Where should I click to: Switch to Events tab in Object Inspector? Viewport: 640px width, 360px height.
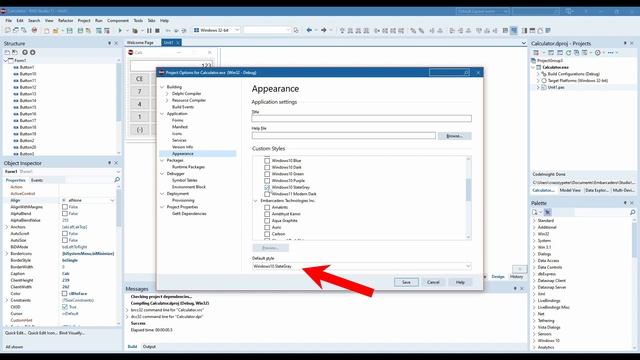click(37, 180)
